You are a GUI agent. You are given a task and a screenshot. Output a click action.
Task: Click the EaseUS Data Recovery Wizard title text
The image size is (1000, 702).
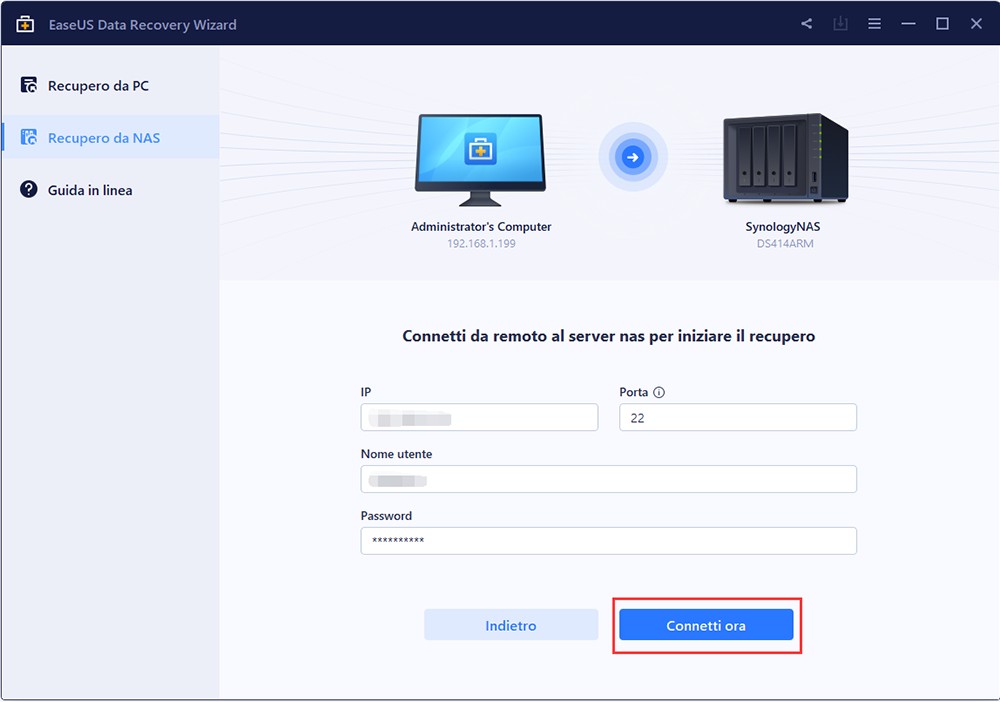click(x=142, y=25)
